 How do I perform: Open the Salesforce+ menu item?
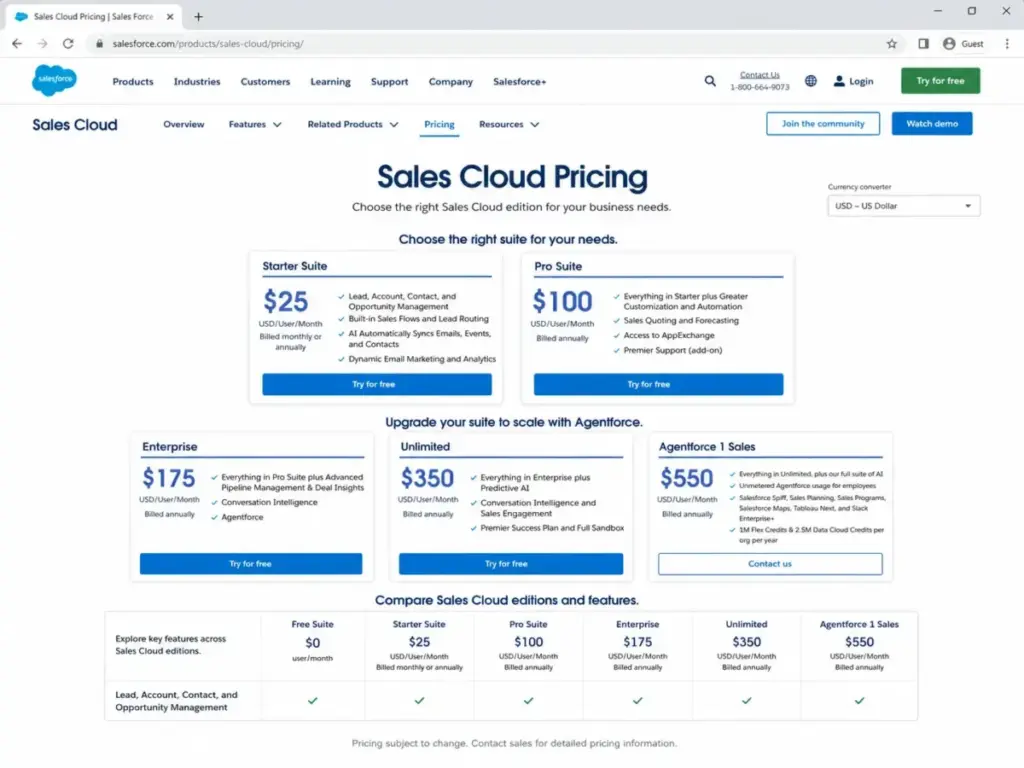point(519,82)
